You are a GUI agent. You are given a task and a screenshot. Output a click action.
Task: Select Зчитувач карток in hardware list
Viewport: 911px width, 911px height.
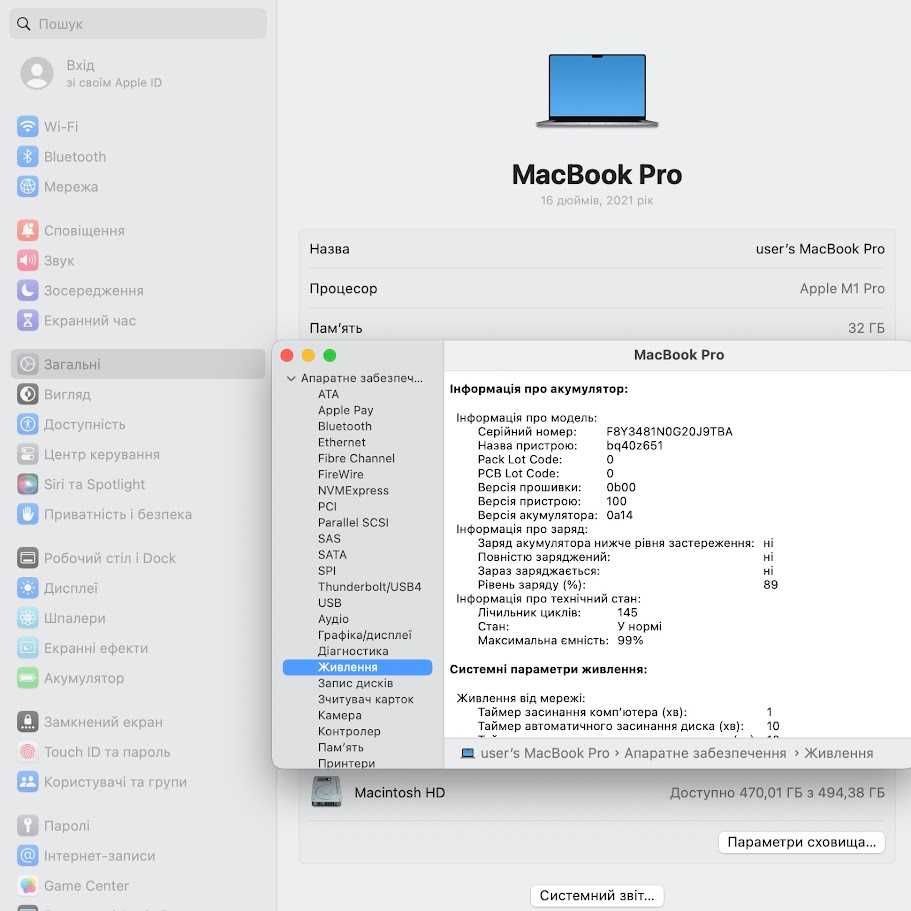pos(365,699)
